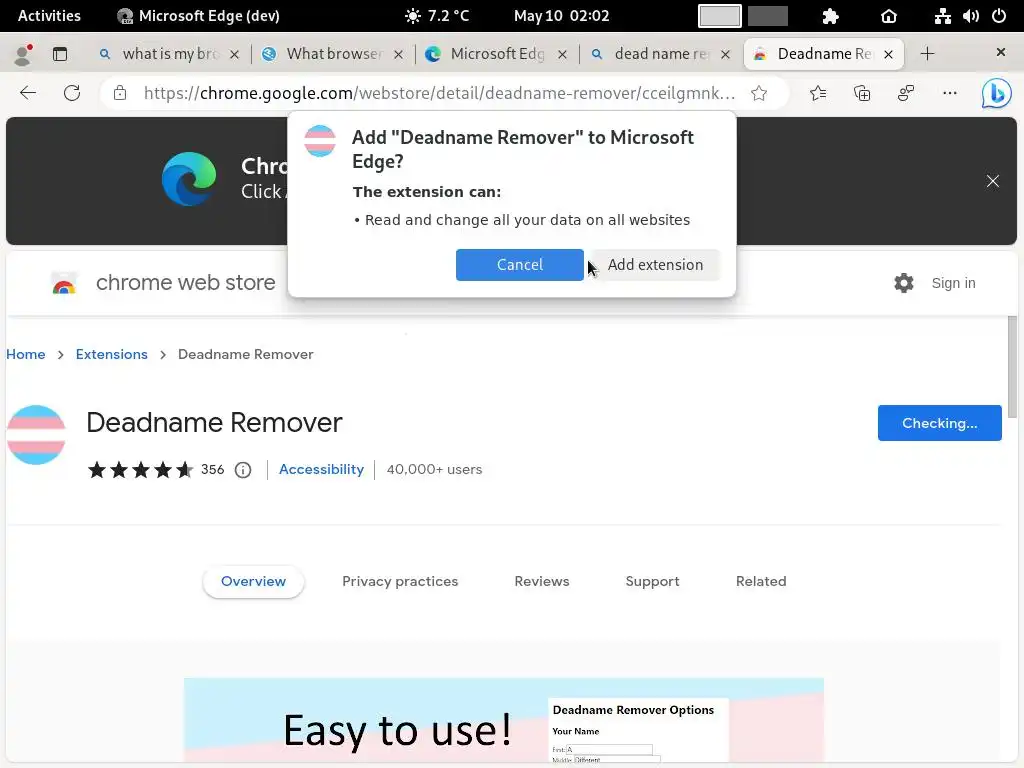Open the 'Easy to use!' screenshot
The width and height of the screenshot is (1024, 768).
tap(504, 721)
